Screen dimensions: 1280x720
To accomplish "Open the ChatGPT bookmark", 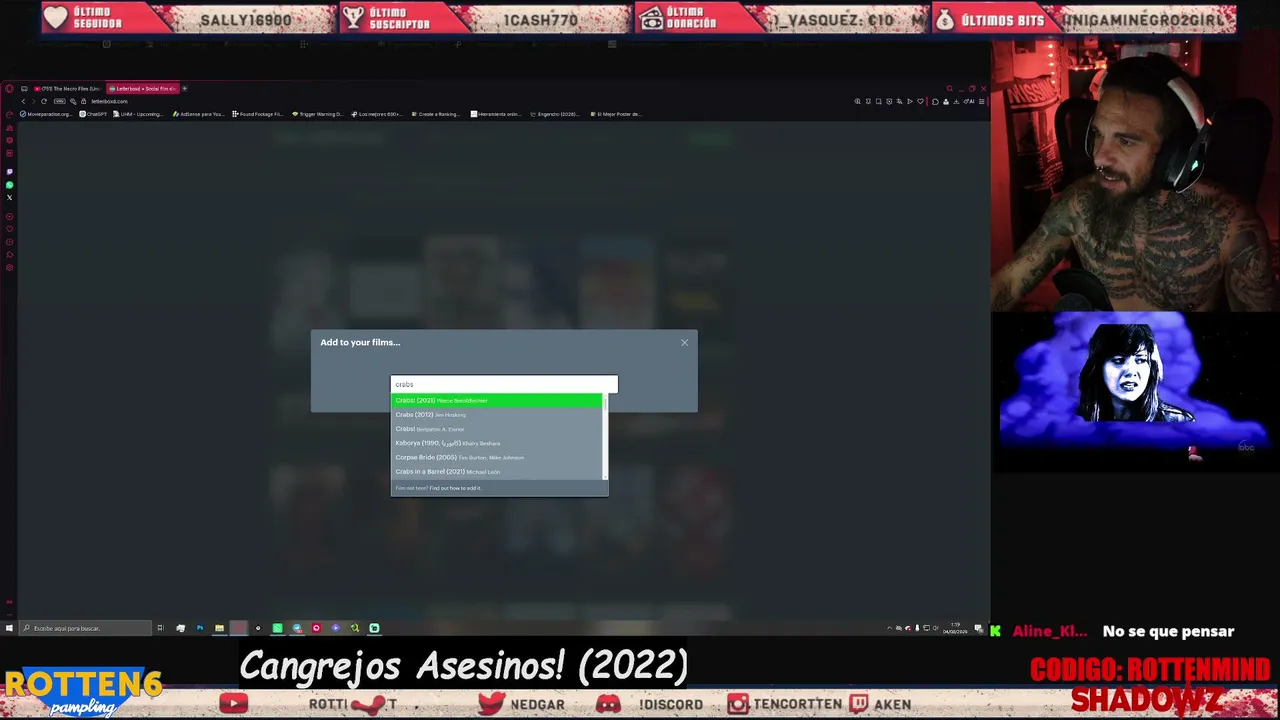I will click(94, 114).
